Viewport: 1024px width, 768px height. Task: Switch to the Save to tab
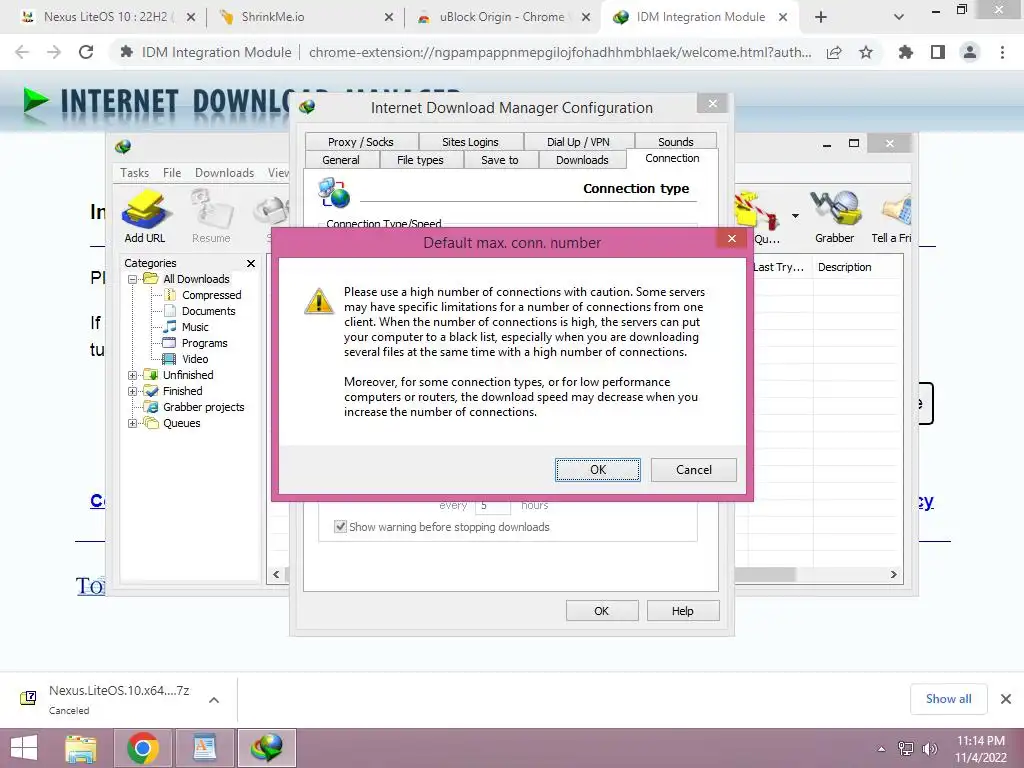500,160
